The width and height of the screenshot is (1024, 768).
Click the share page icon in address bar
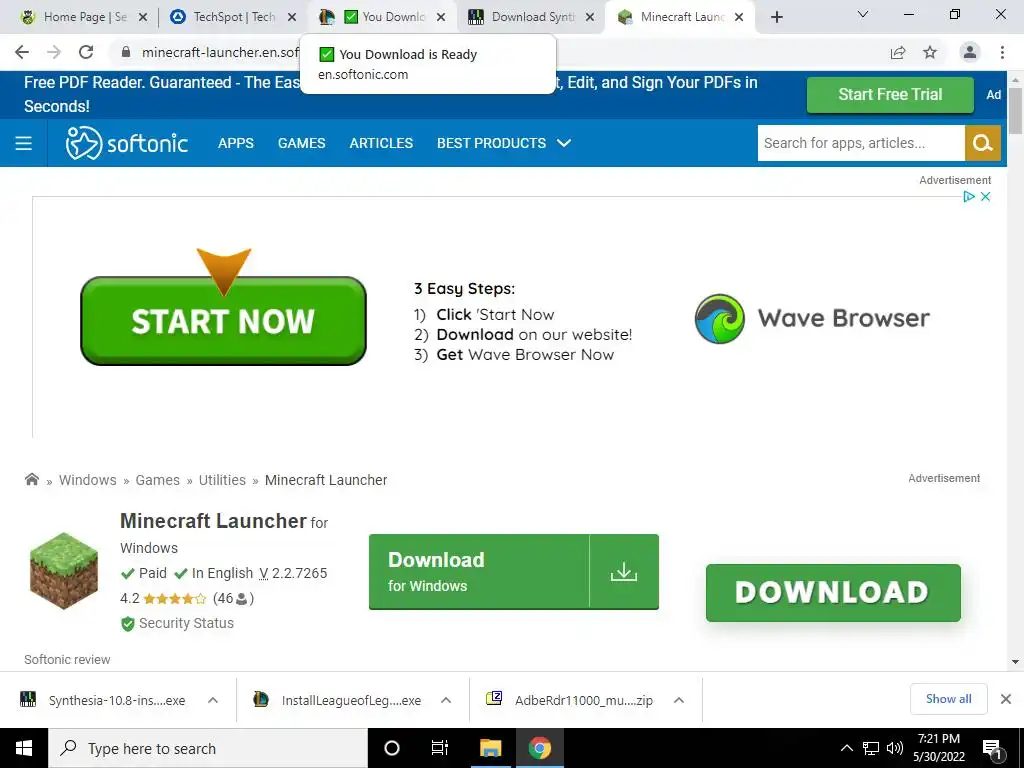(898, 52)
